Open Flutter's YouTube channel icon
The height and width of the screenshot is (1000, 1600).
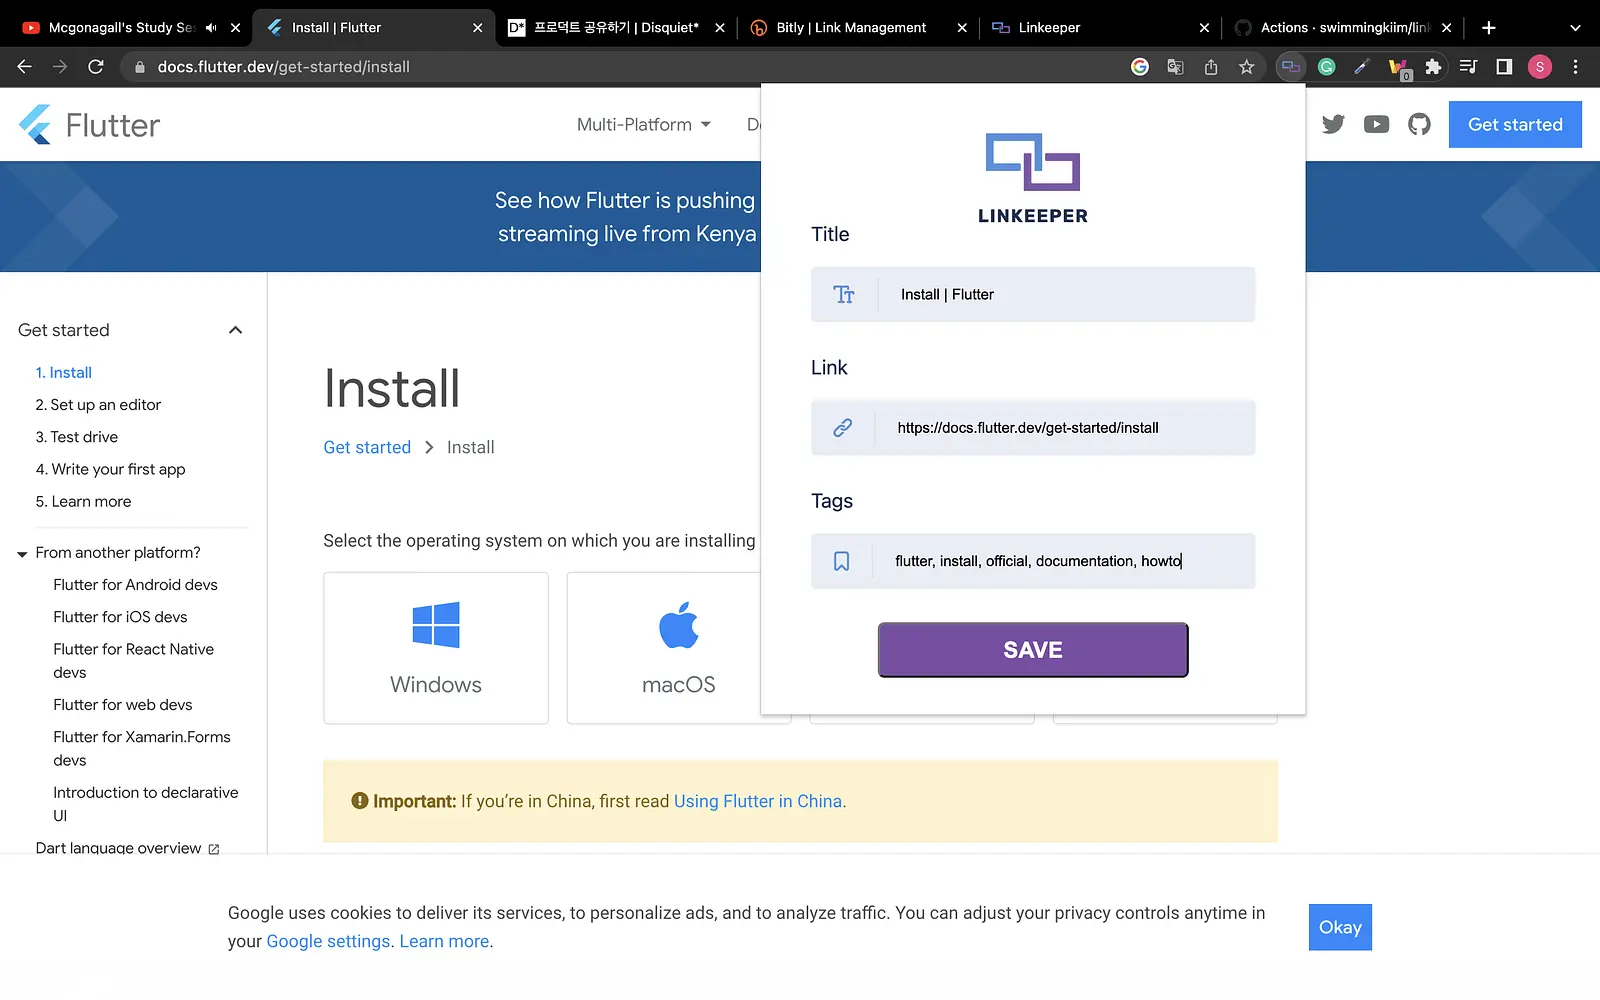point(1376,124)
